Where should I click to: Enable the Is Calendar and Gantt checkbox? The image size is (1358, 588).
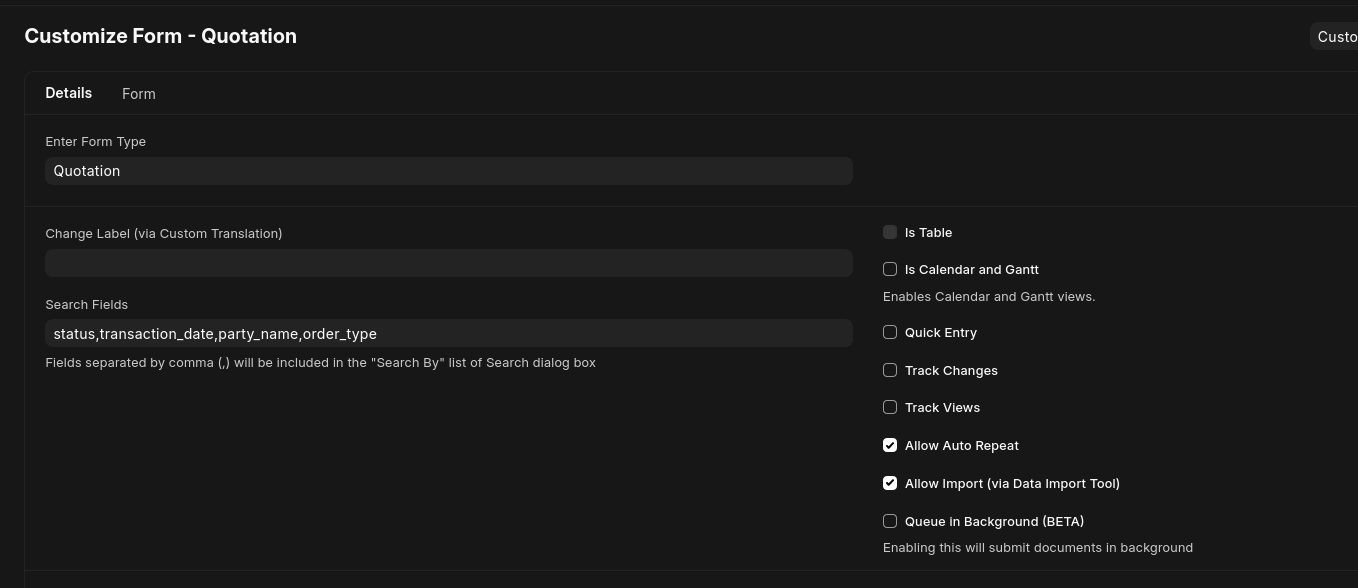[x=890, y=269]
